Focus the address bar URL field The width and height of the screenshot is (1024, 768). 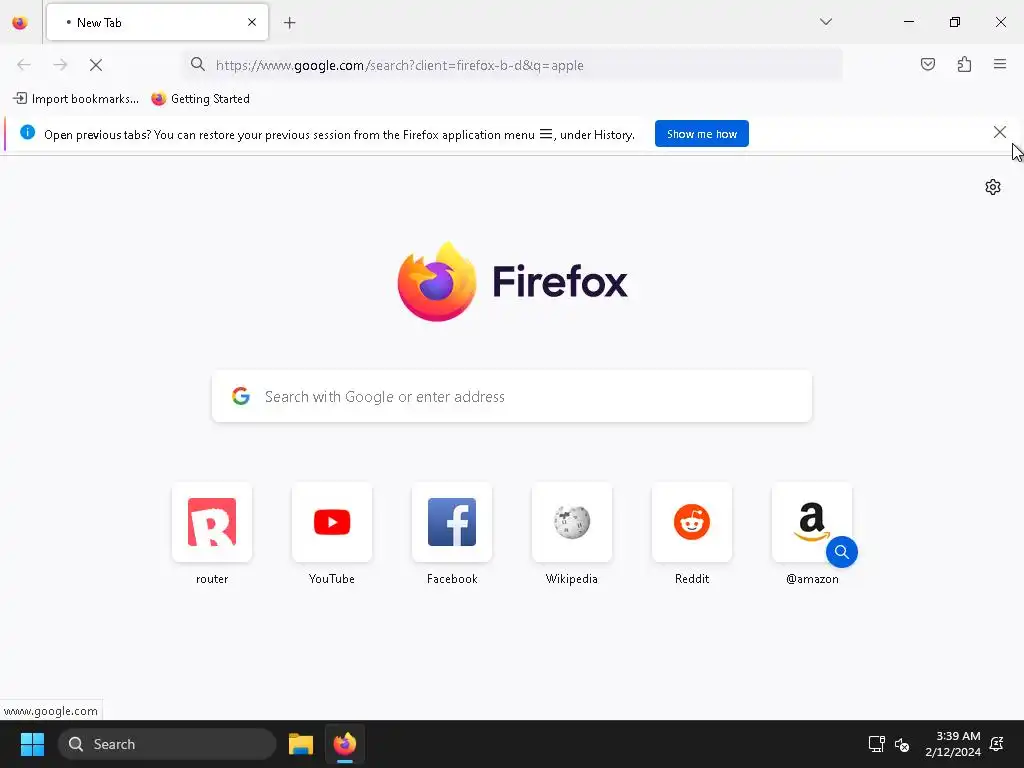513,65
